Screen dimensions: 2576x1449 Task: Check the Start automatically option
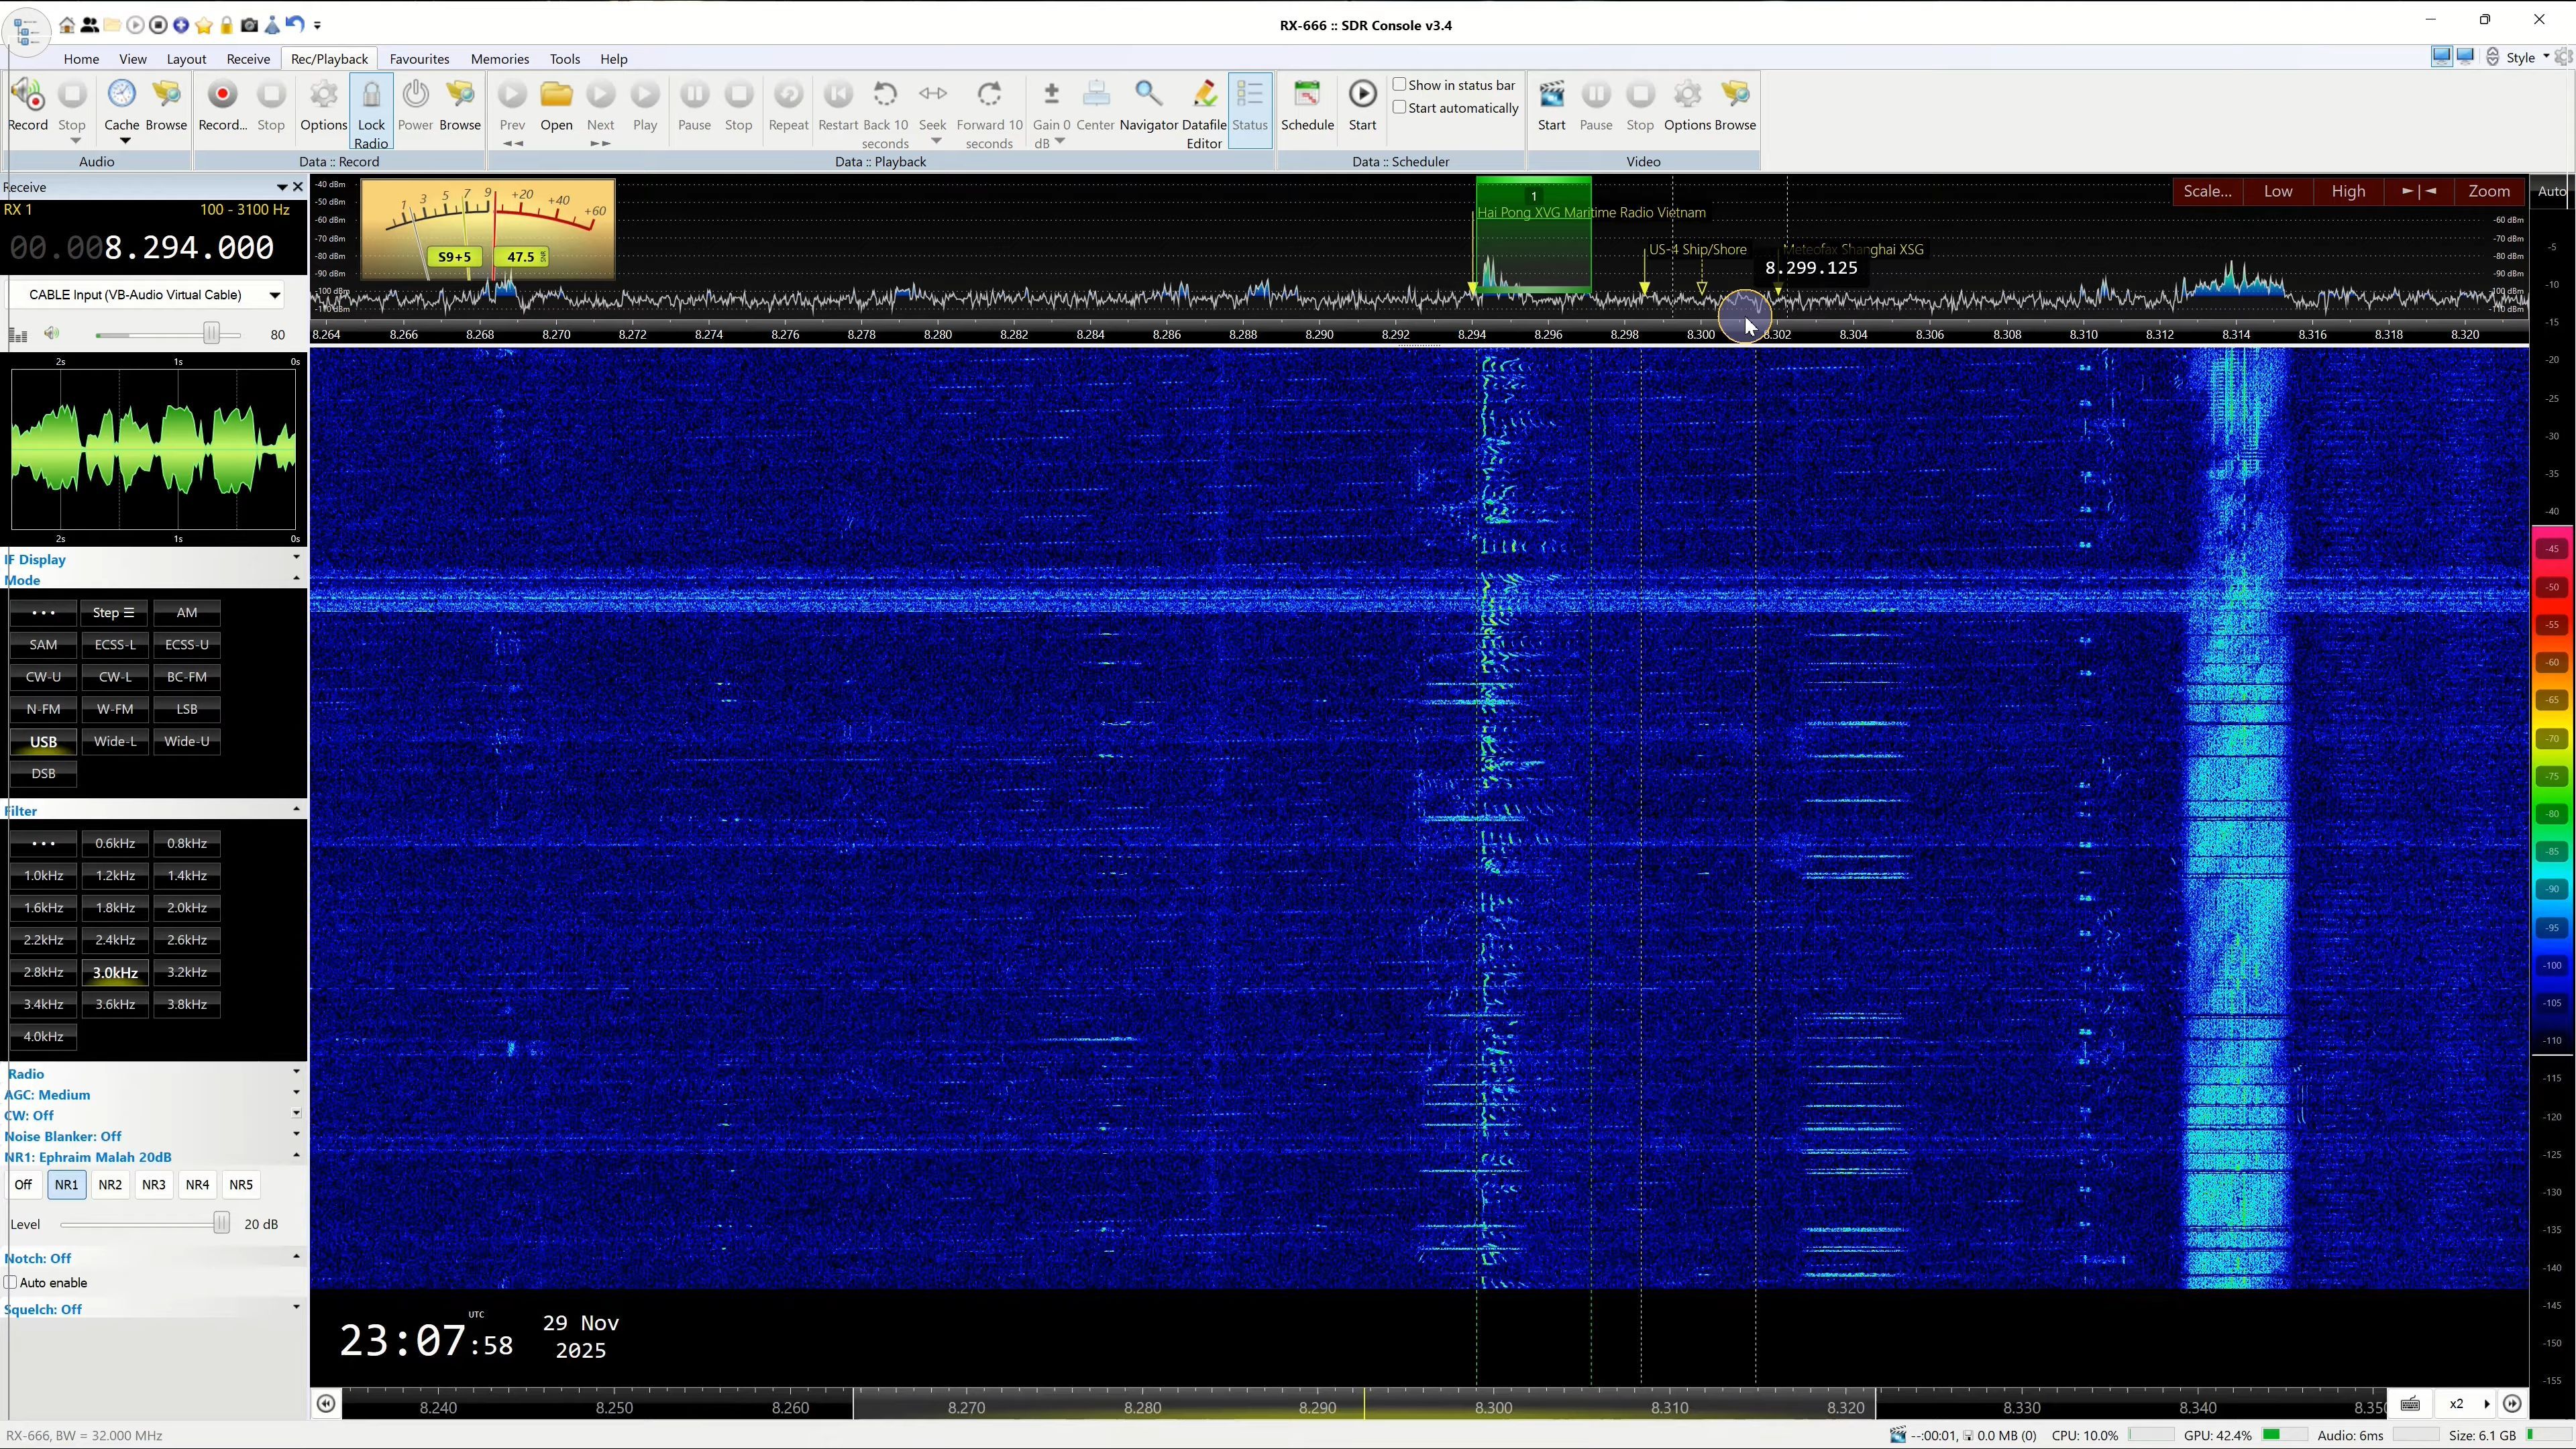1400,108
